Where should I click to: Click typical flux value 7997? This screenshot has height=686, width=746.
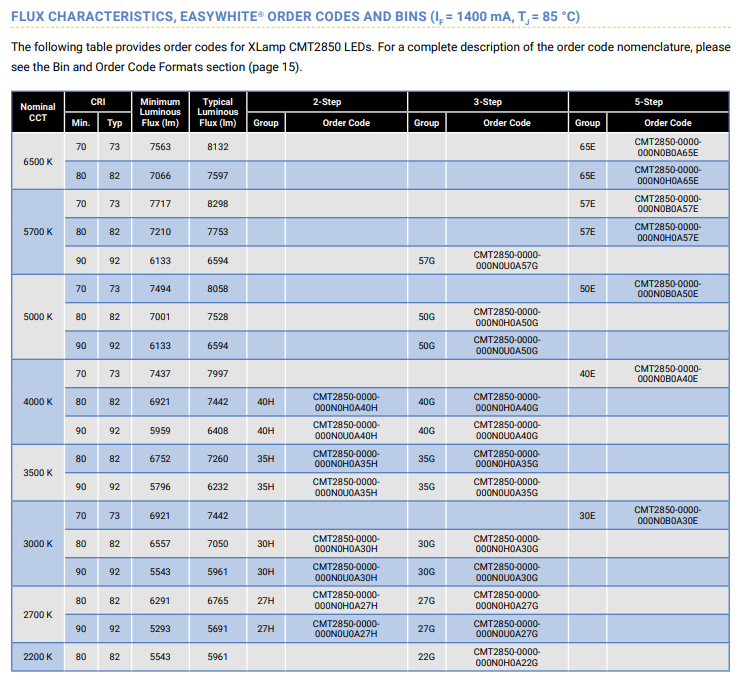coord(217,373)
